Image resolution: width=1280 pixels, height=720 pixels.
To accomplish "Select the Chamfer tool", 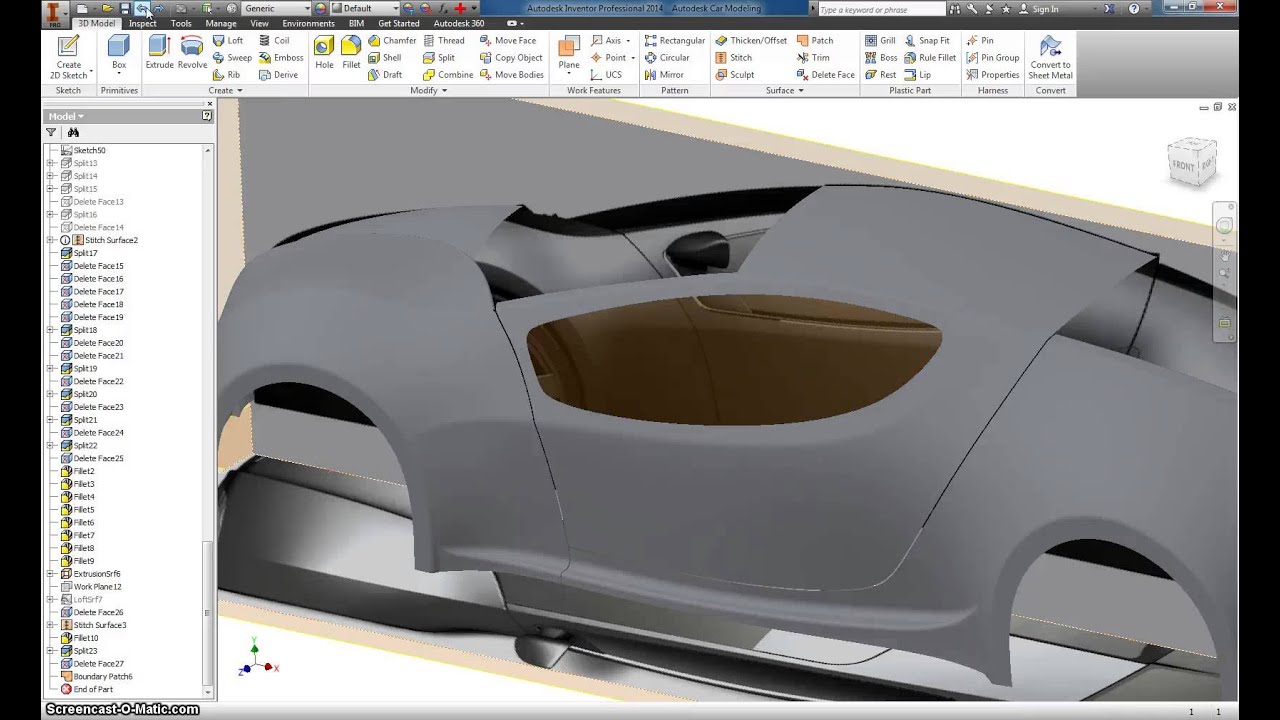I will coord(391,41).
